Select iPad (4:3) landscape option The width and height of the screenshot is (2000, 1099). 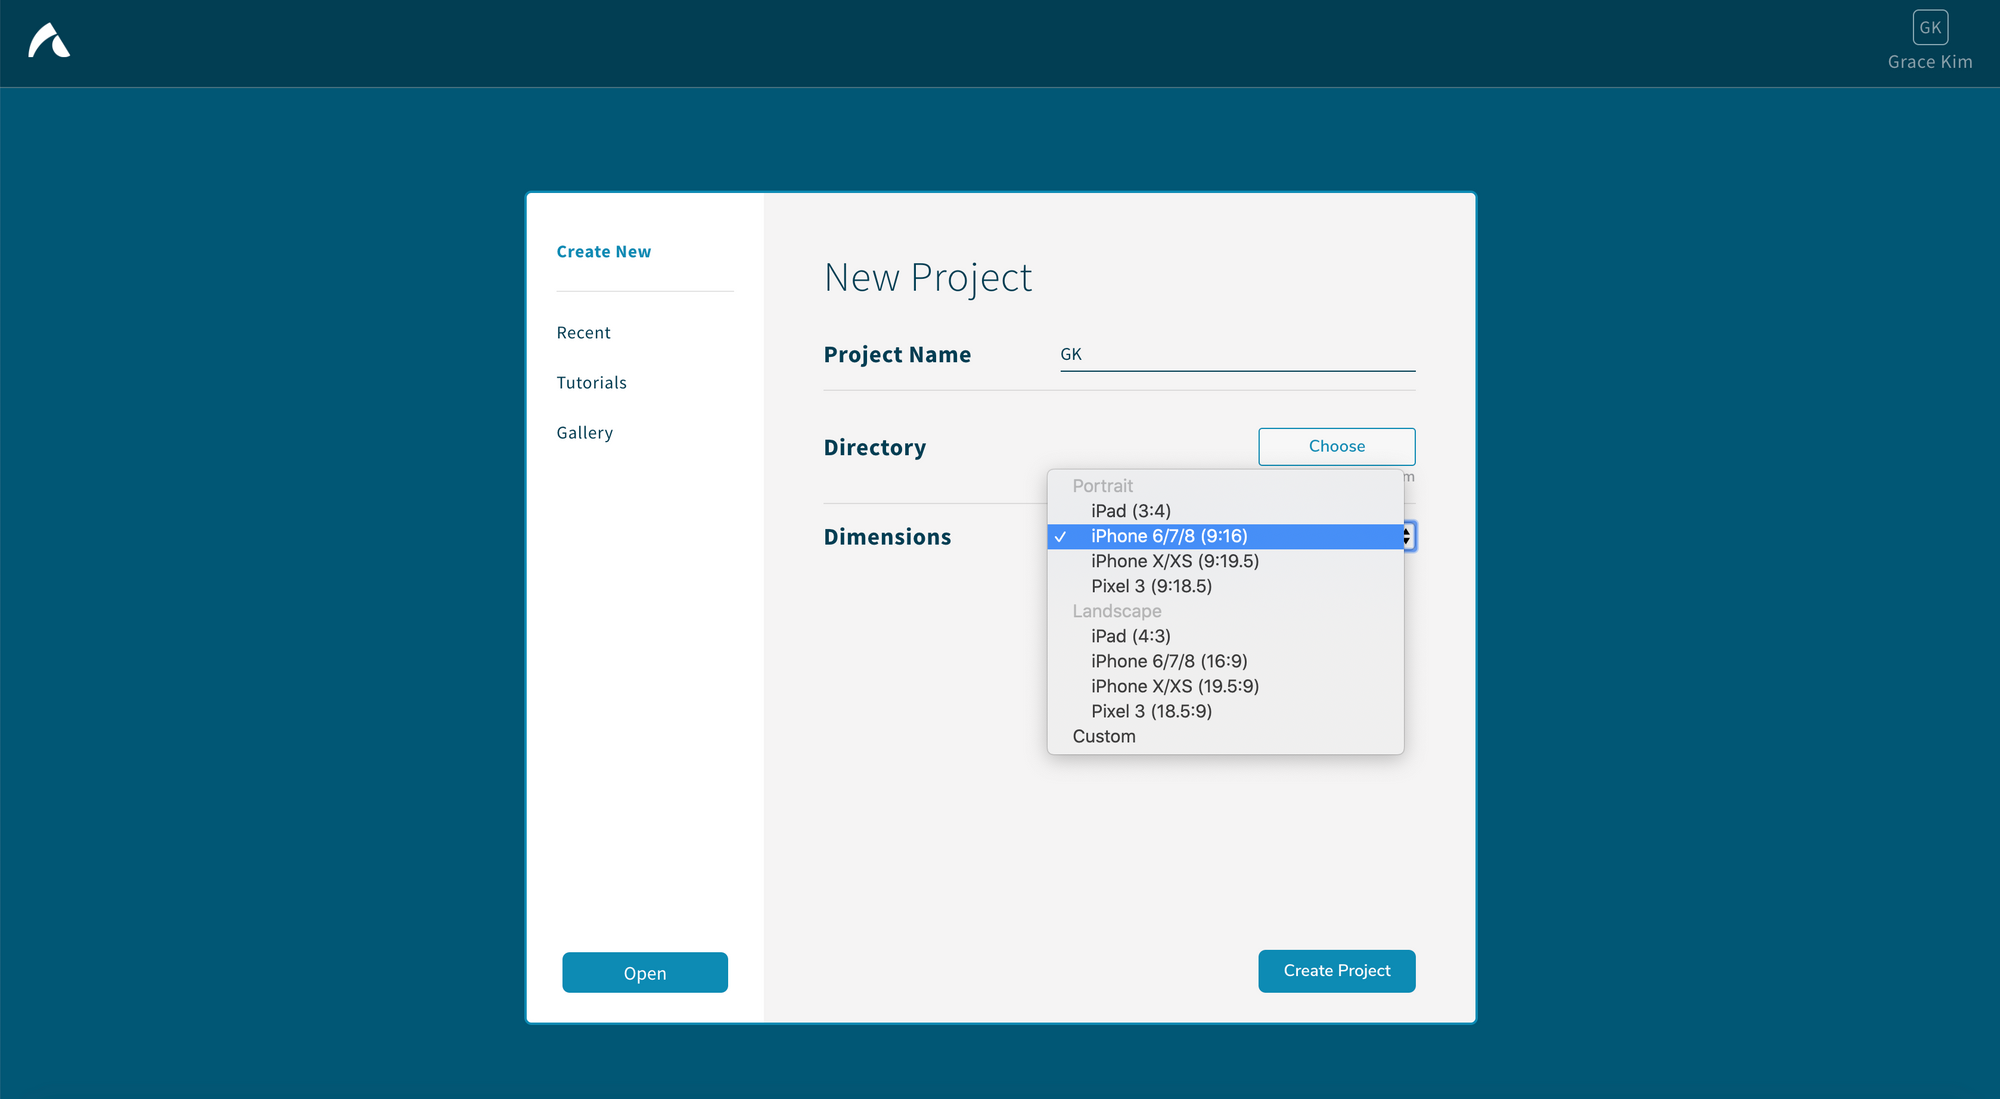pyautogui.click(x=1130, y=637)
